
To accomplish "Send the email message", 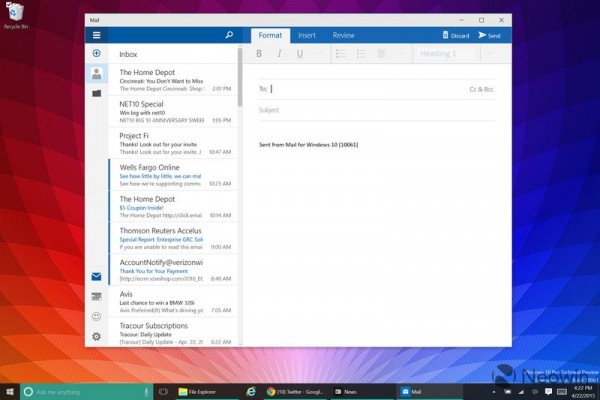I will click(x=489, y=35).
